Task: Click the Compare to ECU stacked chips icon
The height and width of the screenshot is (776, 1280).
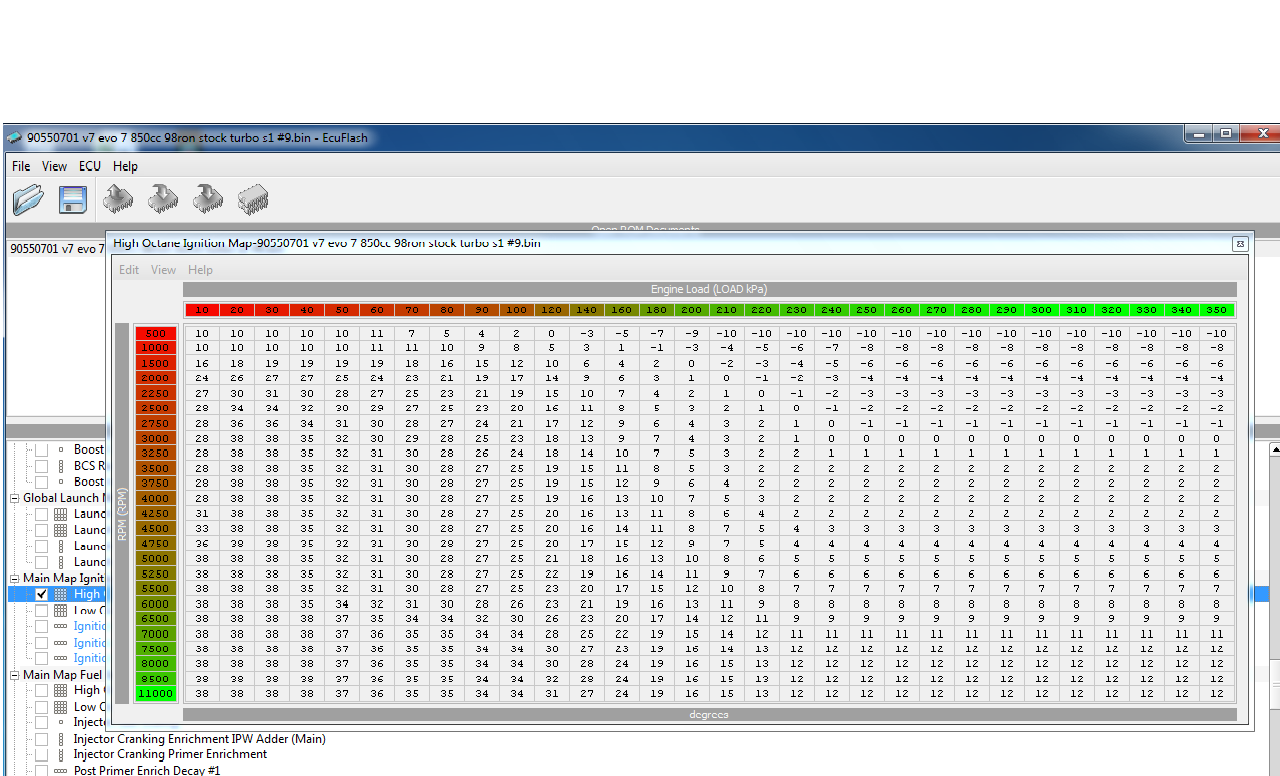Action: pos(252,200)
